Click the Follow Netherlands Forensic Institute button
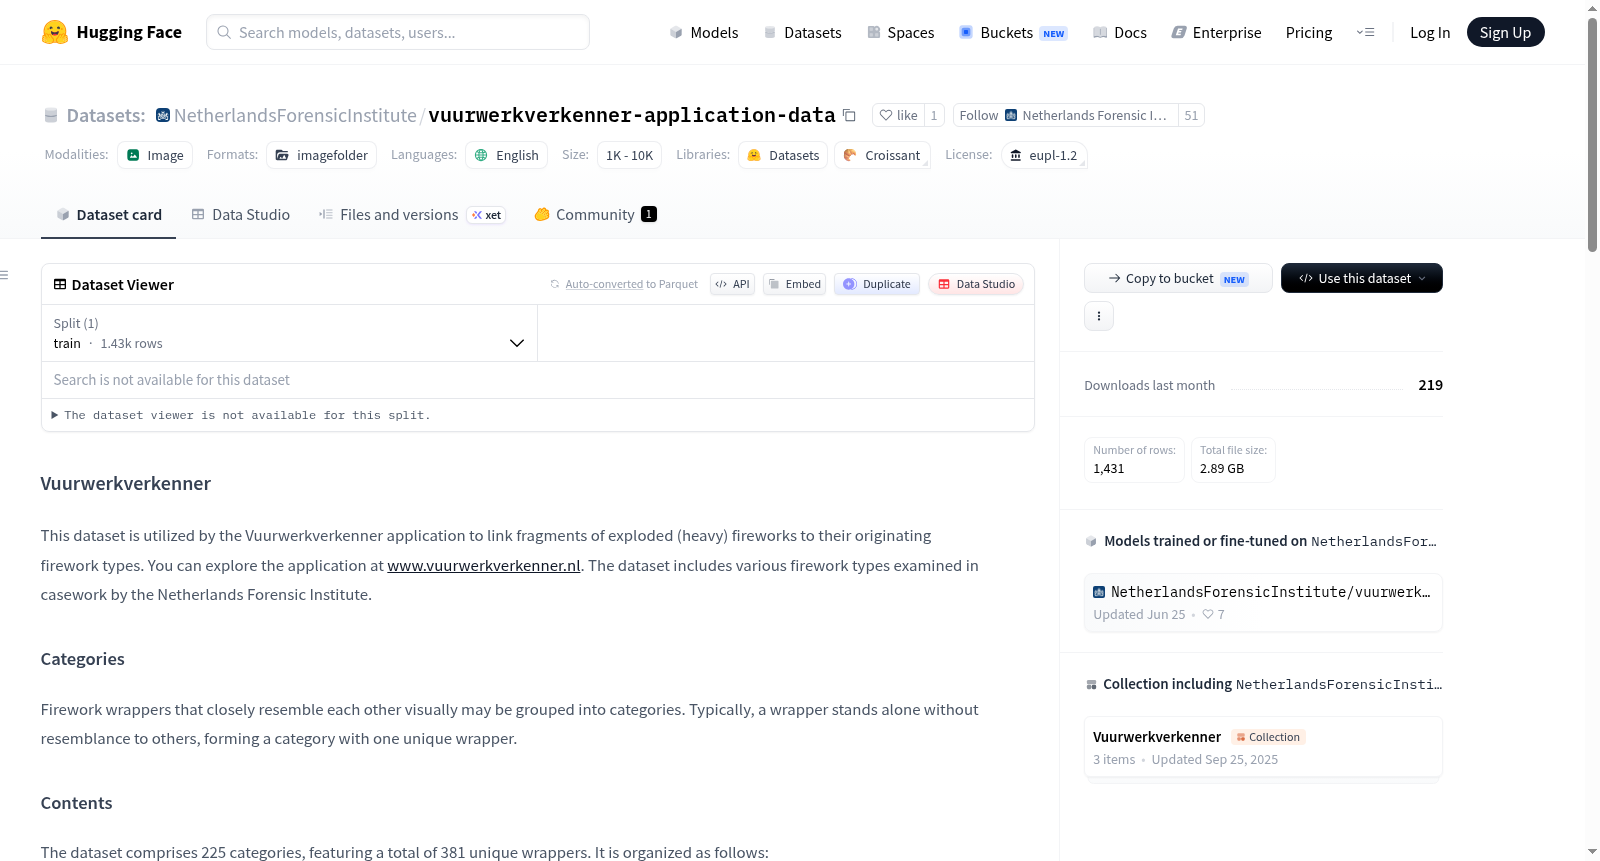This screenshot has height=861, width=1600. pyautogui.click(x=1066, y=115)
